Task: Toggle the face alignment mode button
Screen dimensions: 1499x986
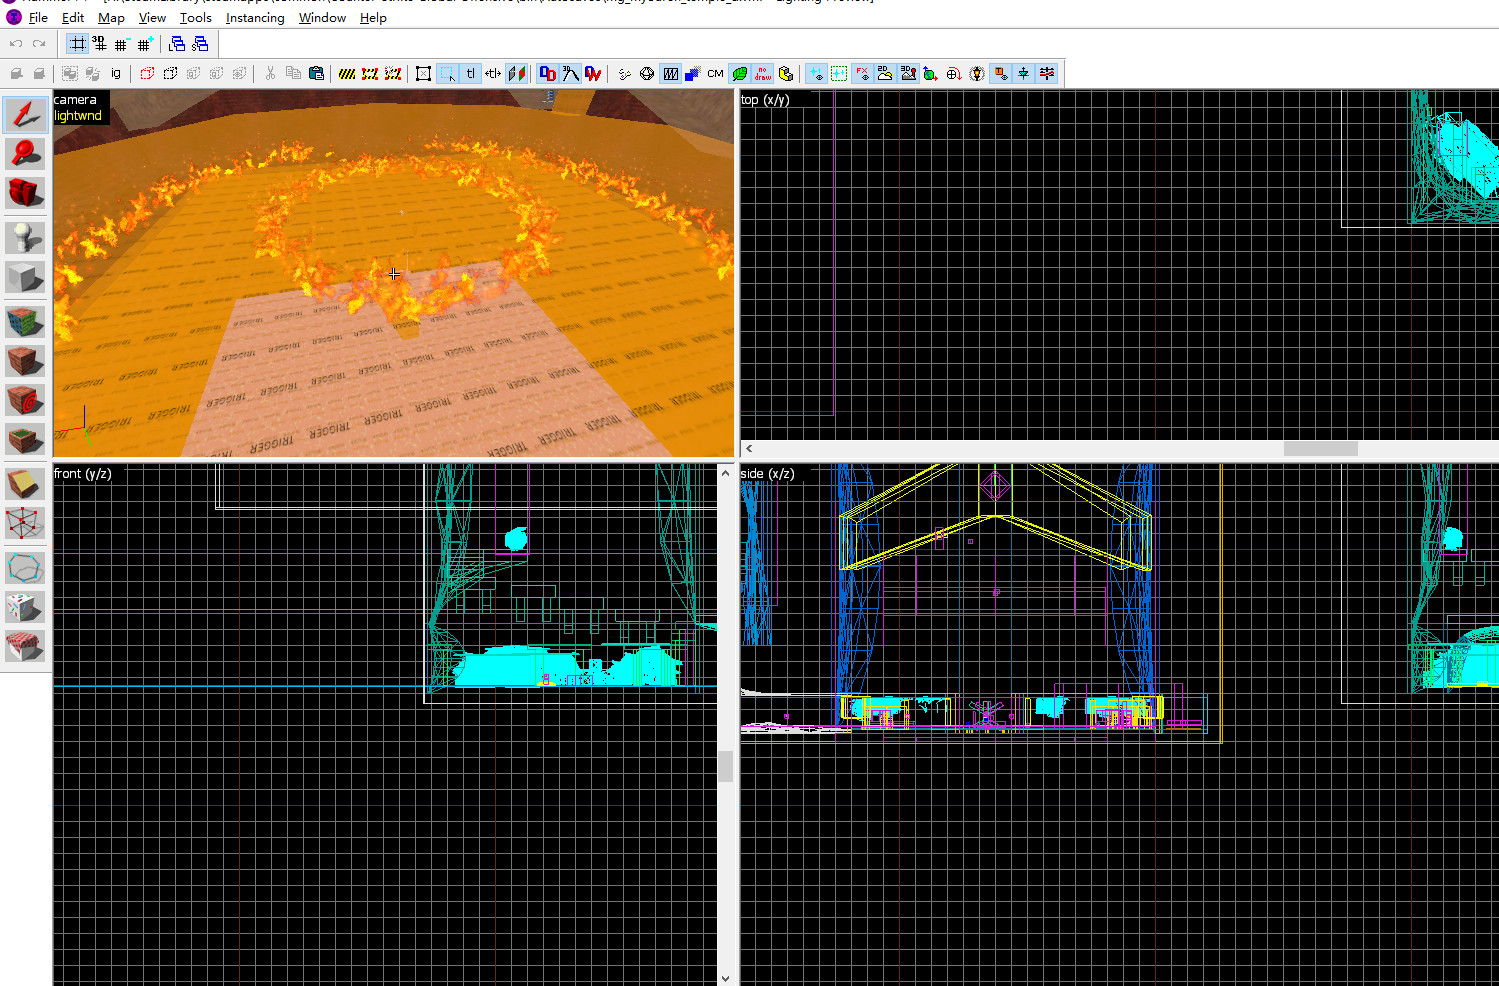Action: [x=516, y=73]
